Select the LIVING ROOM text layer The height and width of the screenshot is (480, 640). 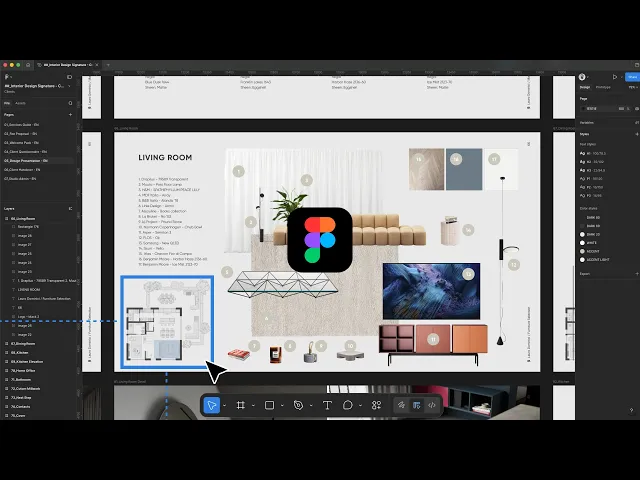[x=29, y=289]
